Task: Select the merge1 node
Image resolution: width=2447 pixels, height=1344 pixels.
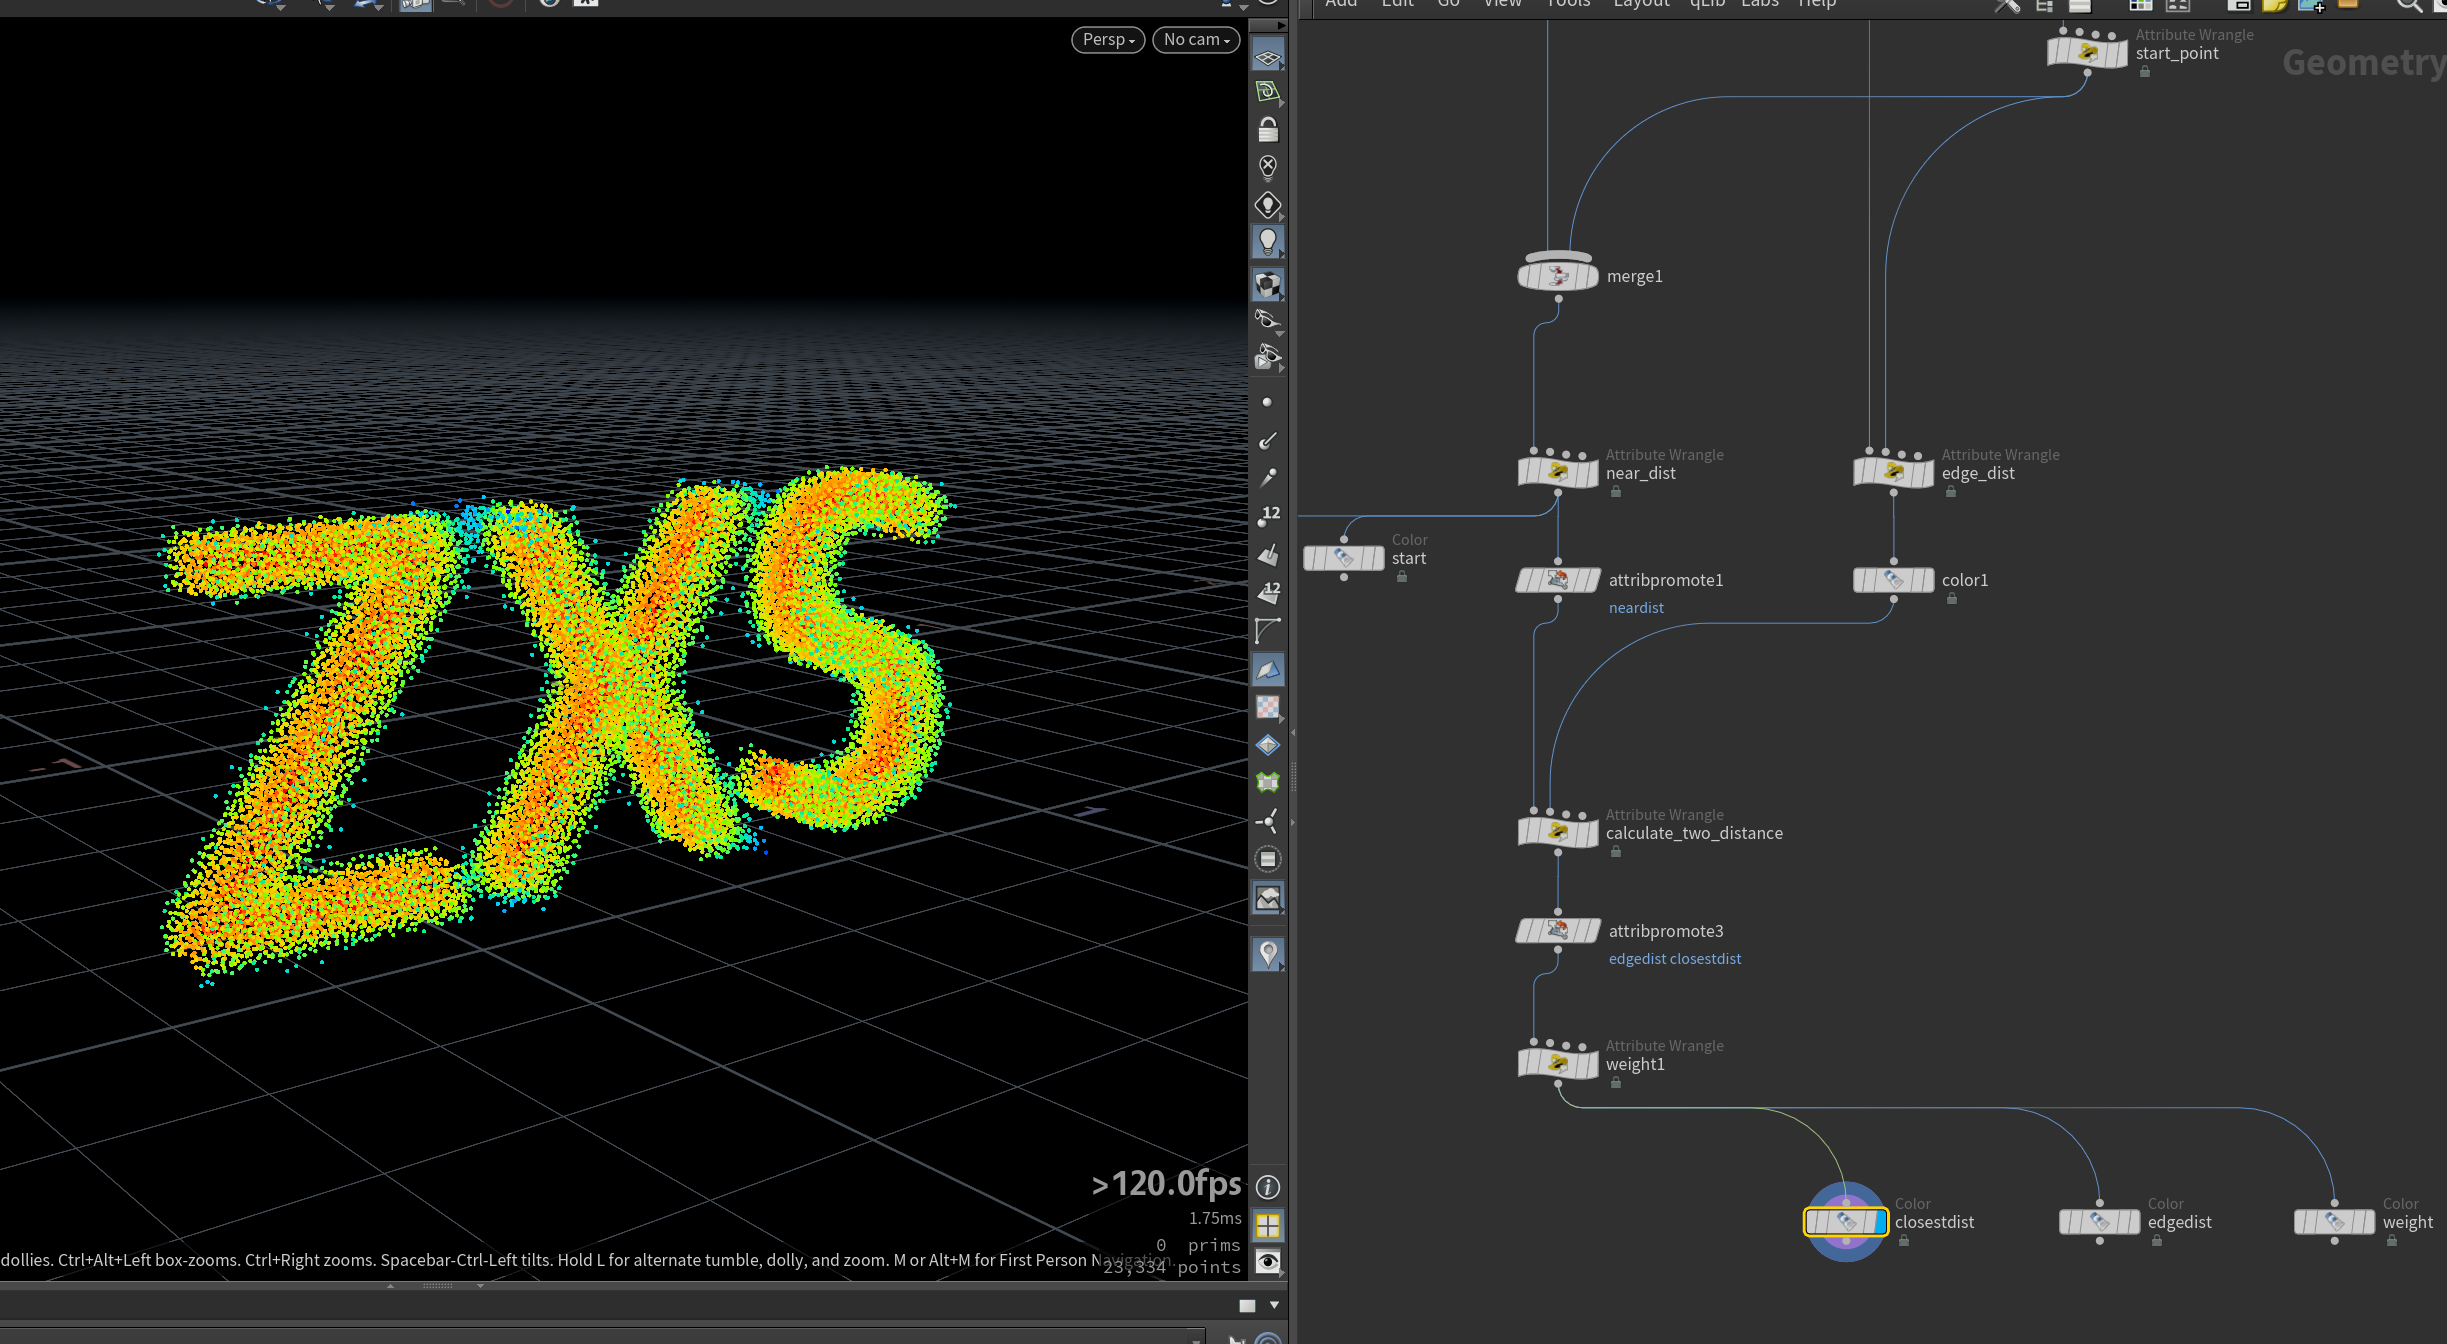Action: coord(1558,276)
